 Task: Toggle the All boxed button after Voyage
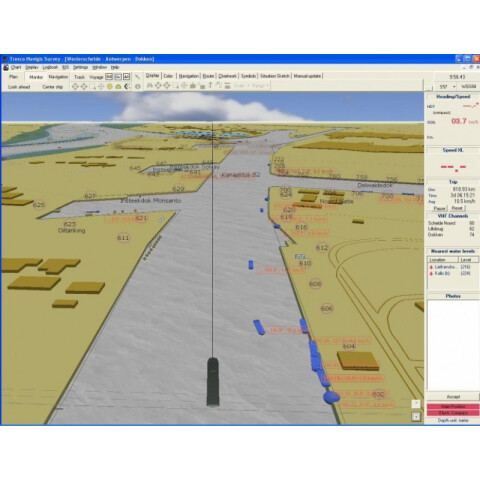pyautogui.click(x=126, y=77)
